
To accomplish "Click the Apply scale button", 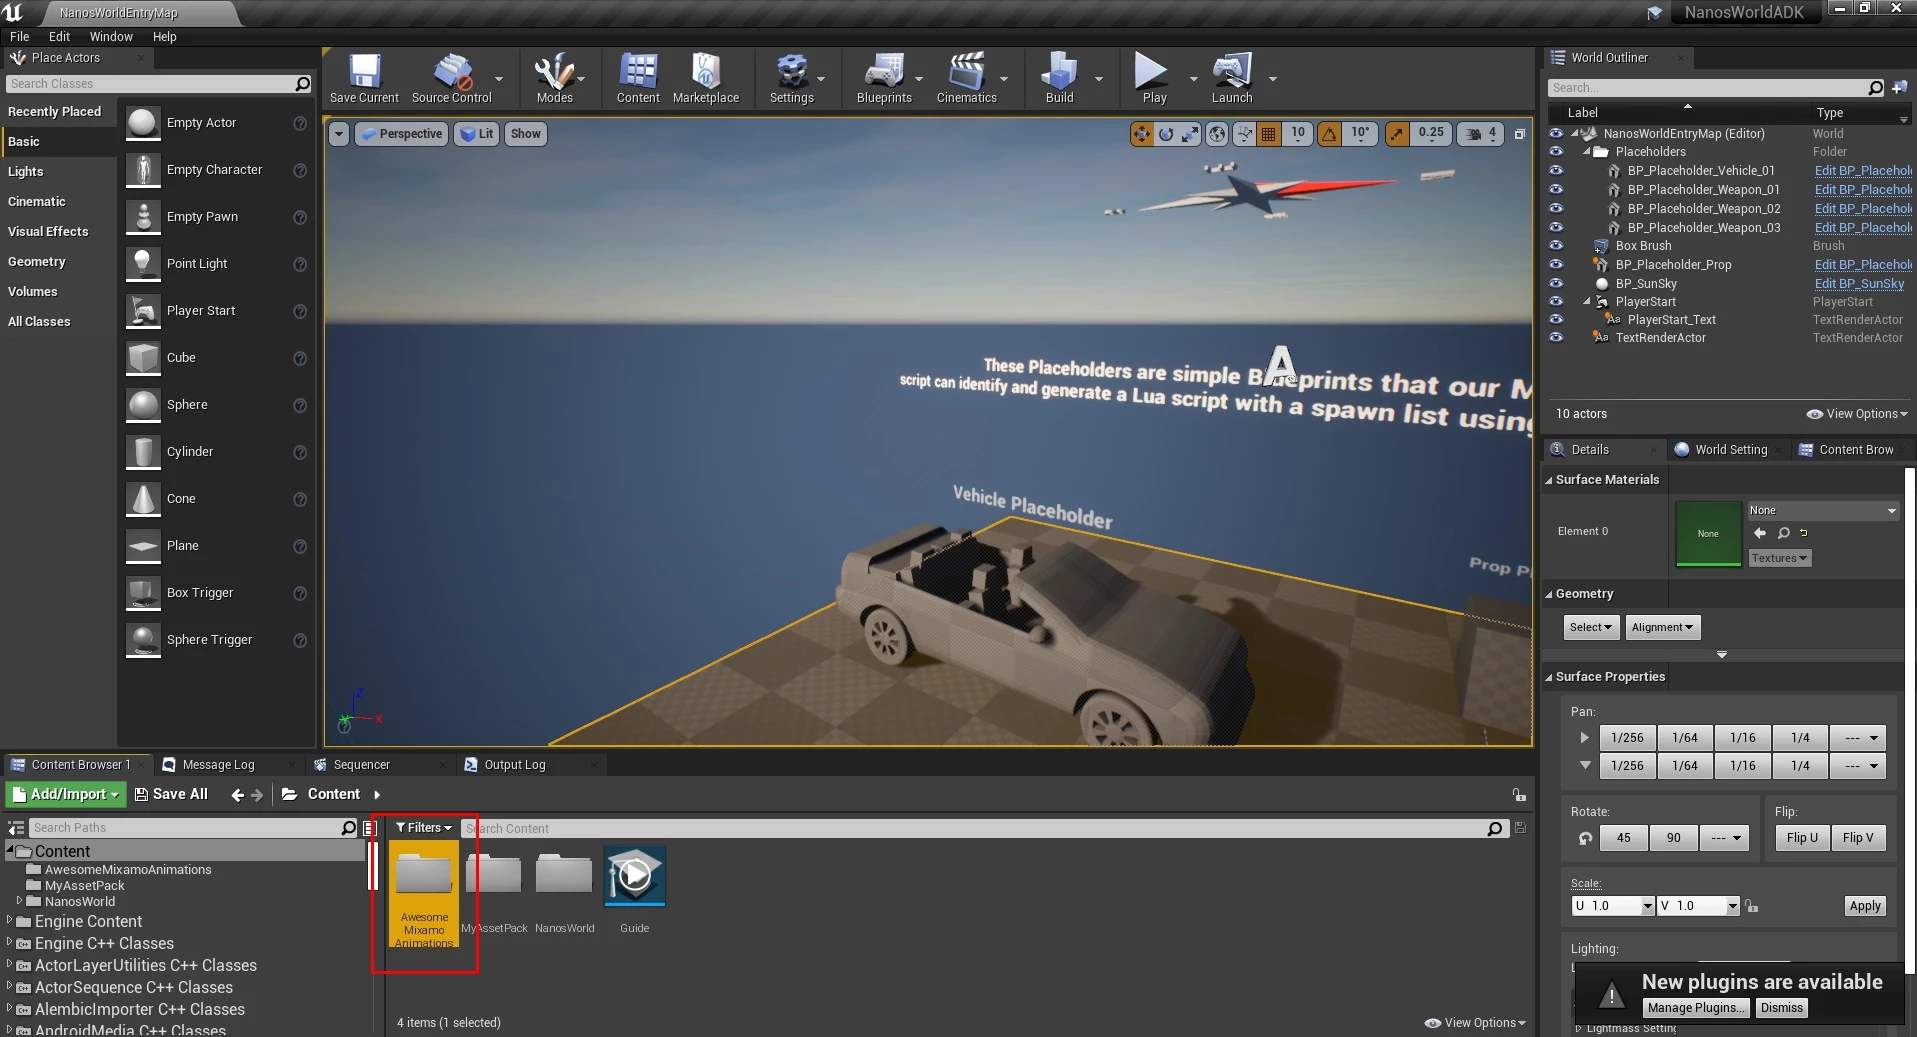I will click(x=1864, y=906).
